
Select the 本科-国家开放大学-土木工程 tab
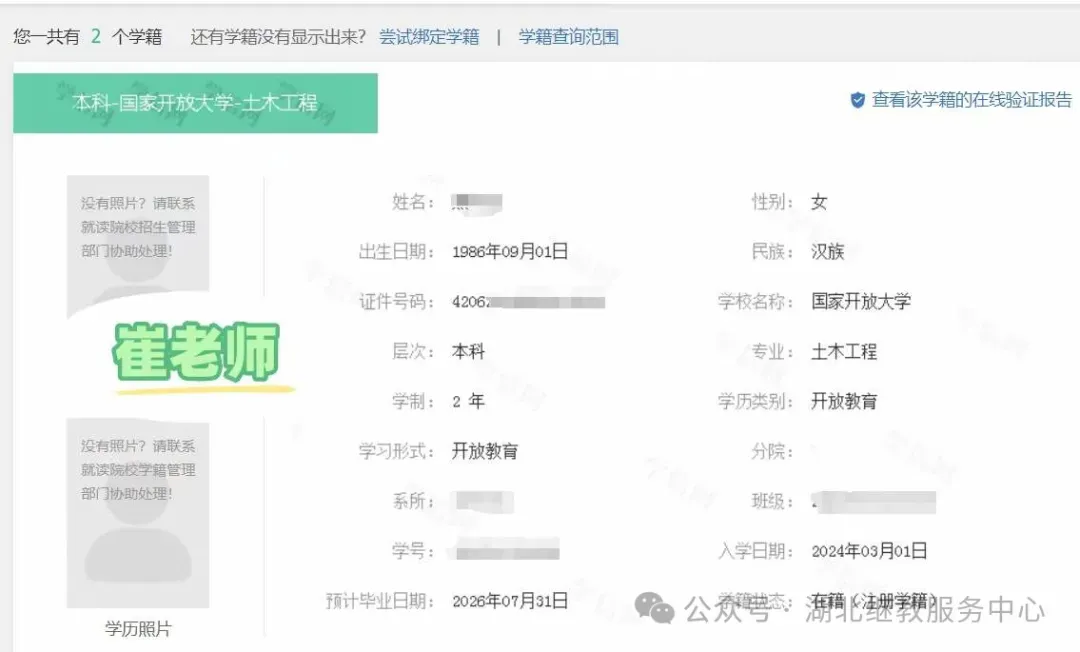coord(196,103)
